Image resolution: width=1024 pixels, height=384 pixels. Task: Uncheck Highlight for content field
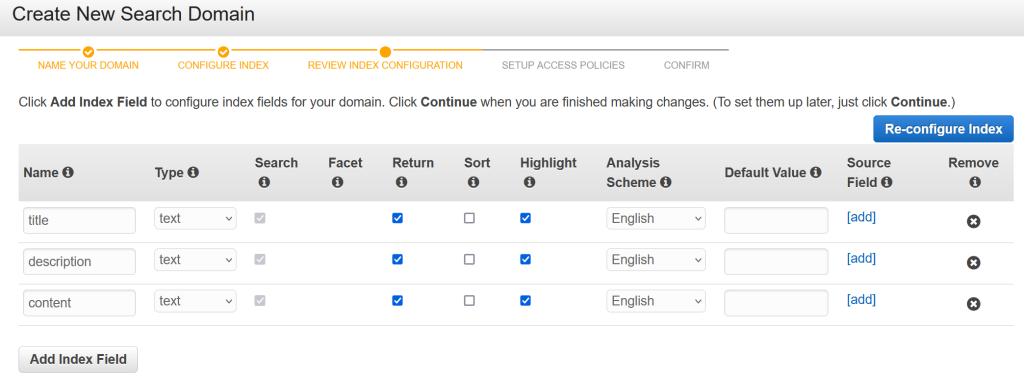pyautogui.click(x=525, y=300)
